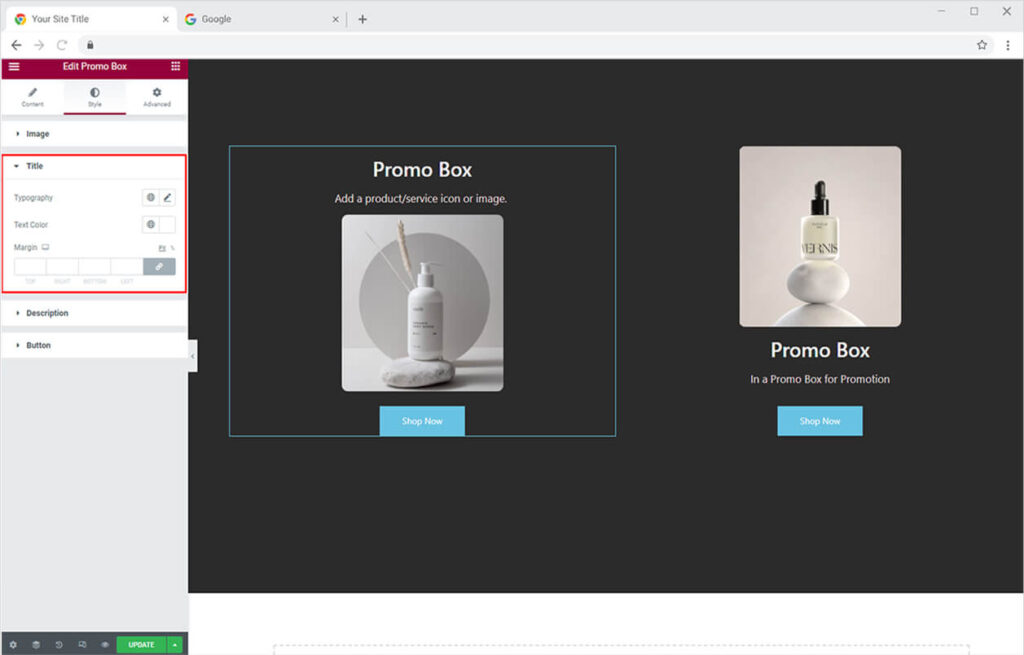Pick the title Text Color swatch
The image size is (1024, 655).
(167, 225)
